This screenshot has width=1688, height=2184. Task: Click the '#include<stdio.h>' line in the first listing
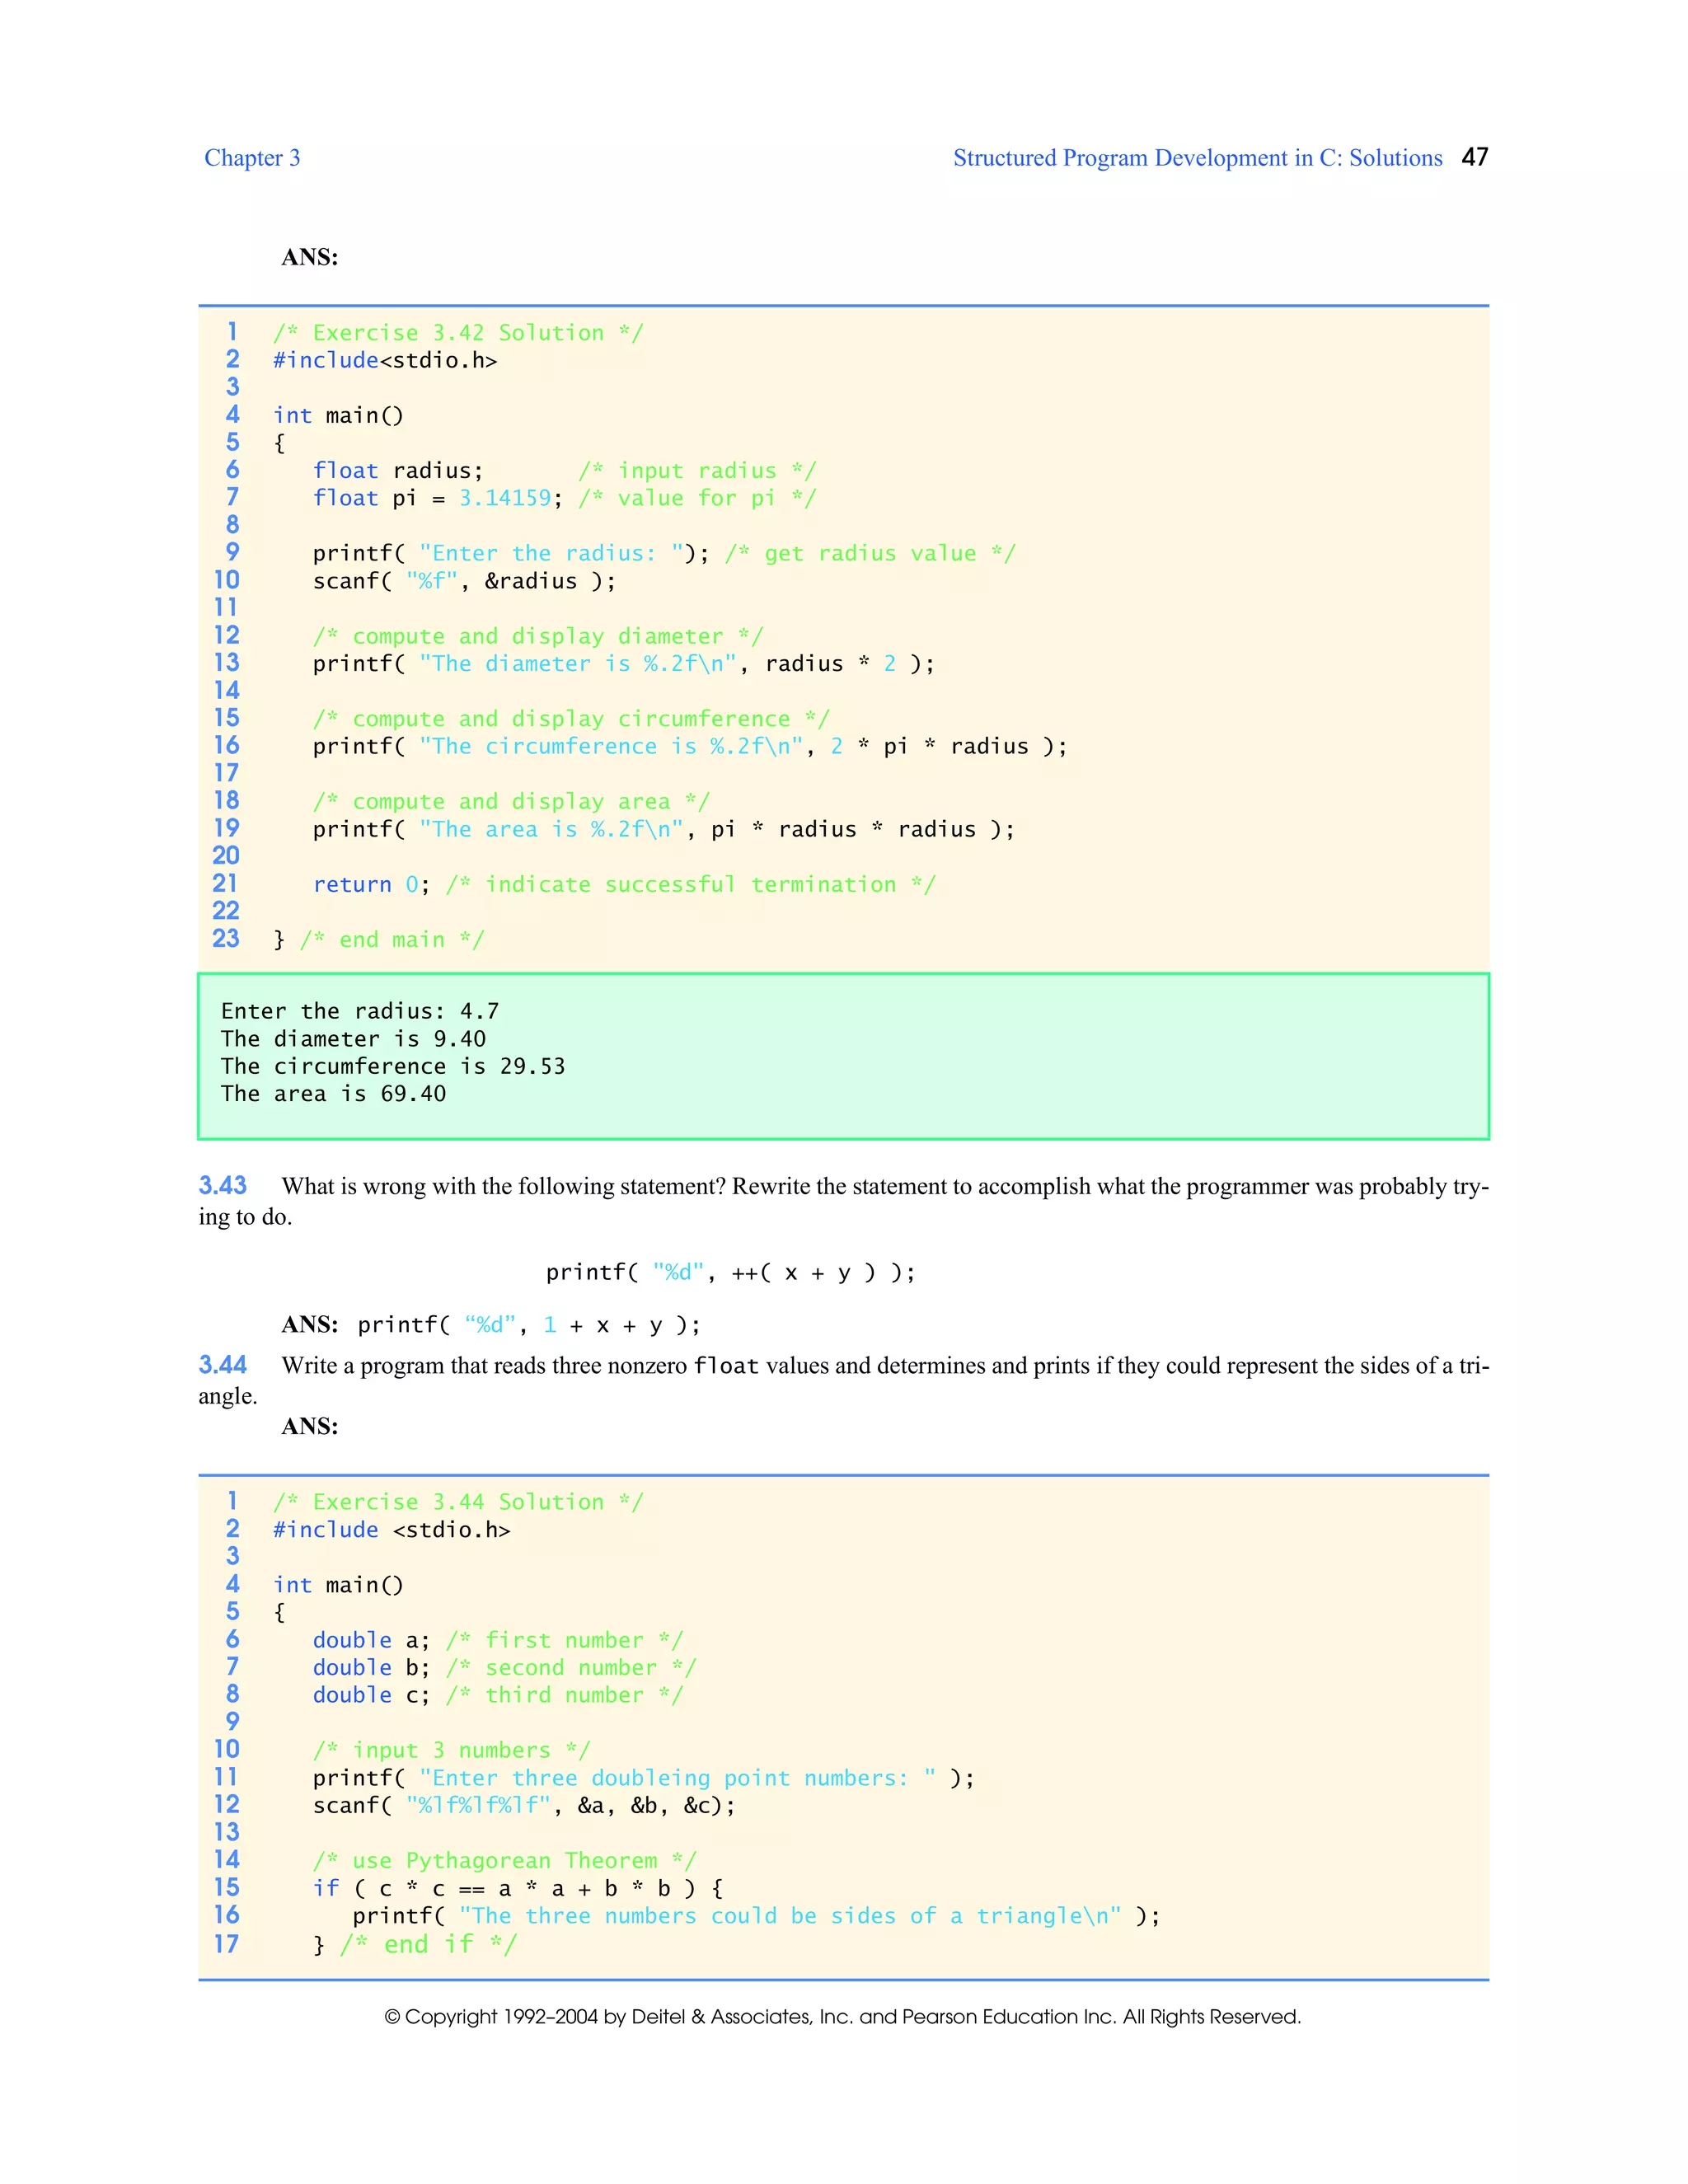pyautogui.click(x=385, y=360)
